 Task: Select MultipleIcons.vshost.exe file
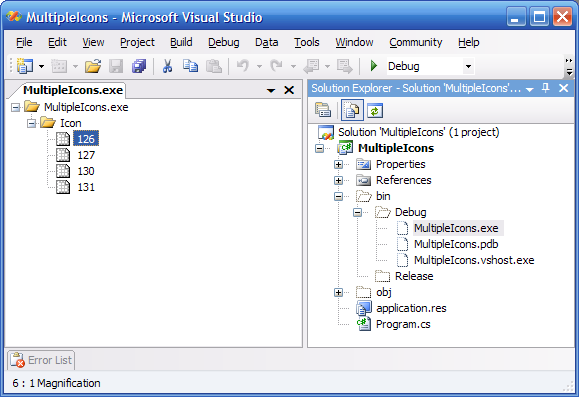click(474, 260)
